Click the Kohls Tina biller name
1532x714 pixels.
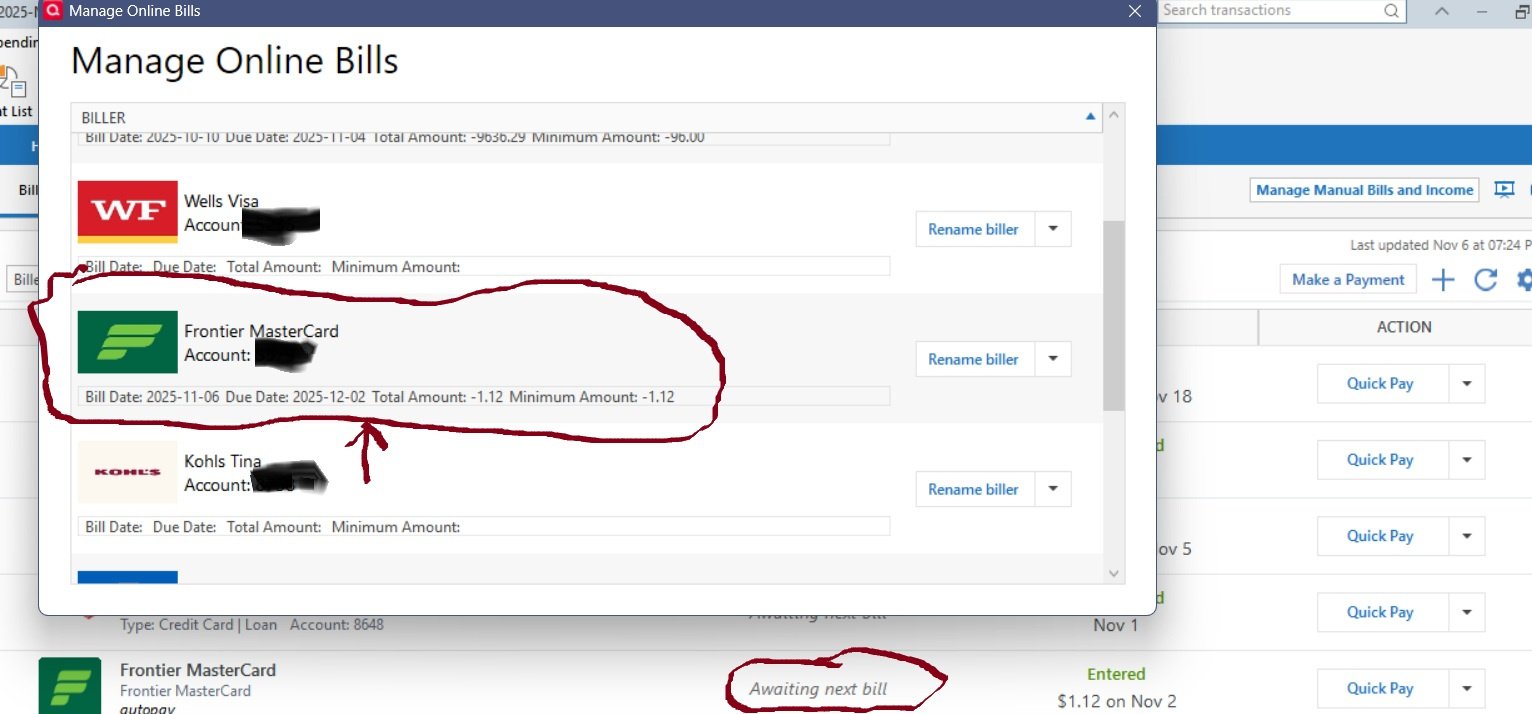coord(223,461)
